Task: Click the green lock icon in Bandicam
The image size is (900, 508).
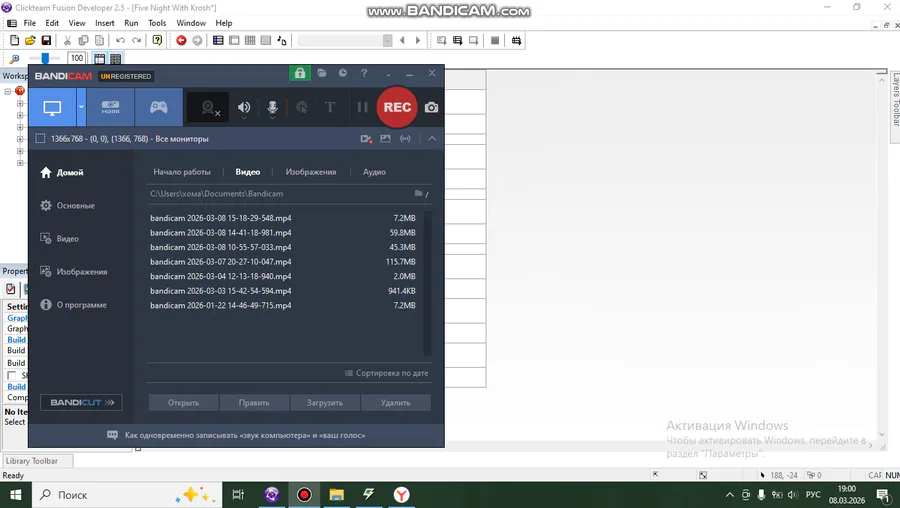Action: tap(300, 73)
